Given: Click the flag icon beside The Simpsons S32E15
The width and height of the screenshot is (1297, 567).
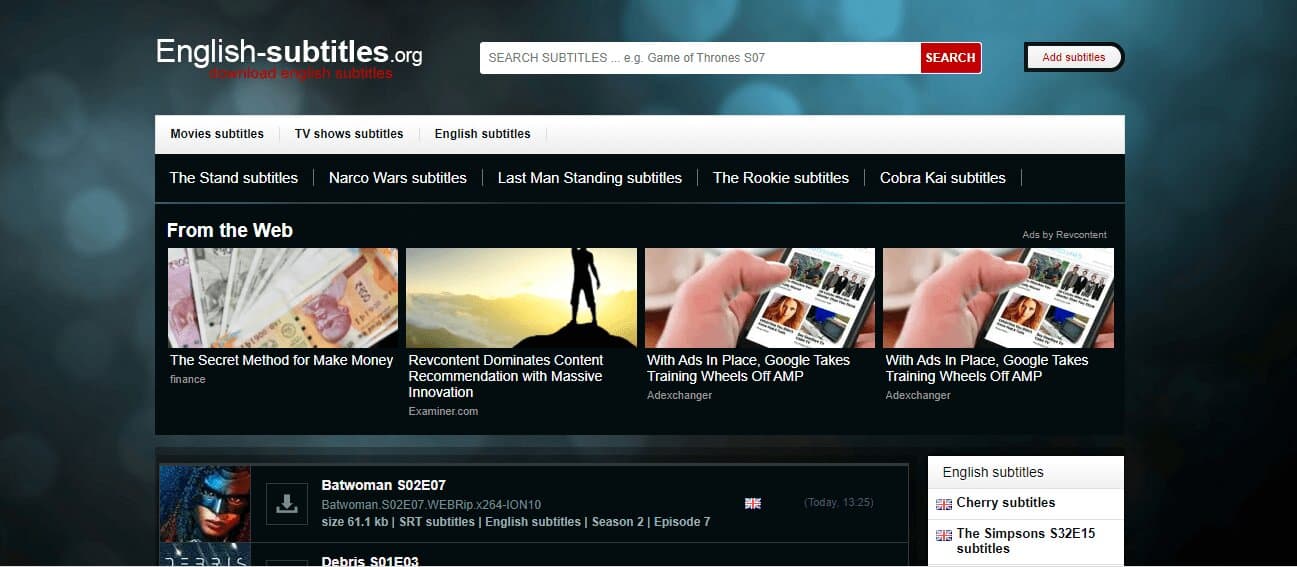Looking at the screenshot, I should (x=944, y=536).
